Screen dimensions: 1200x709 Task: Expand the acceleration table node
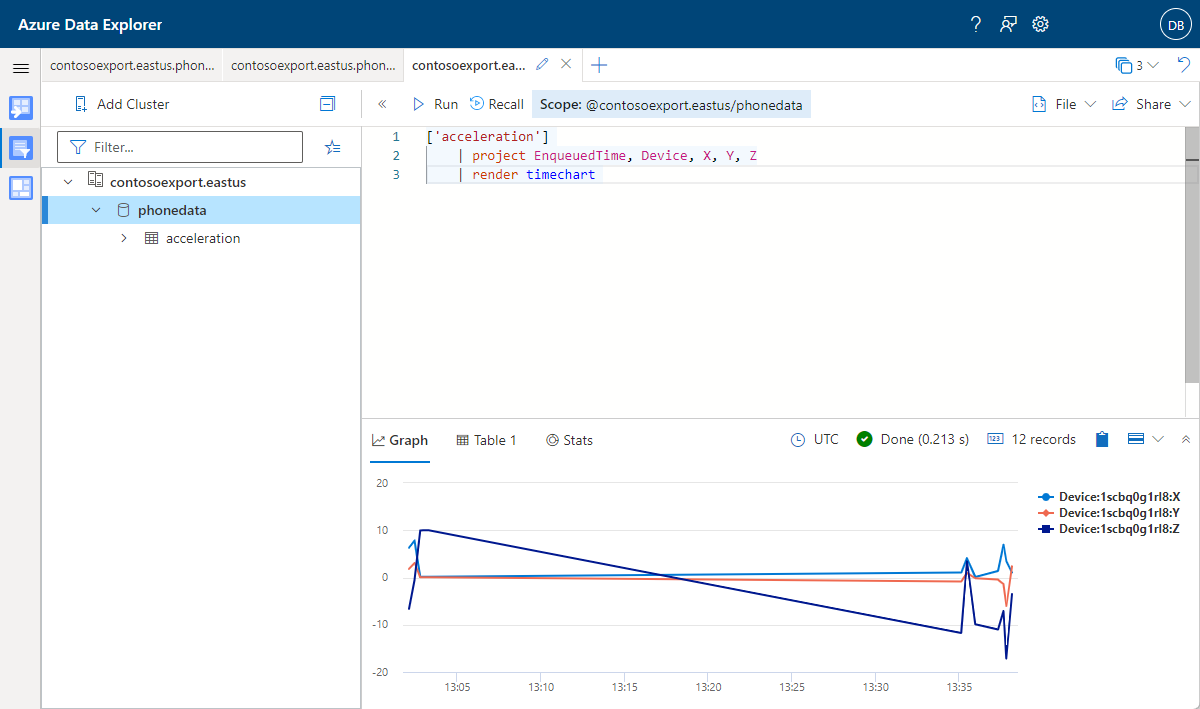[124, 239]
